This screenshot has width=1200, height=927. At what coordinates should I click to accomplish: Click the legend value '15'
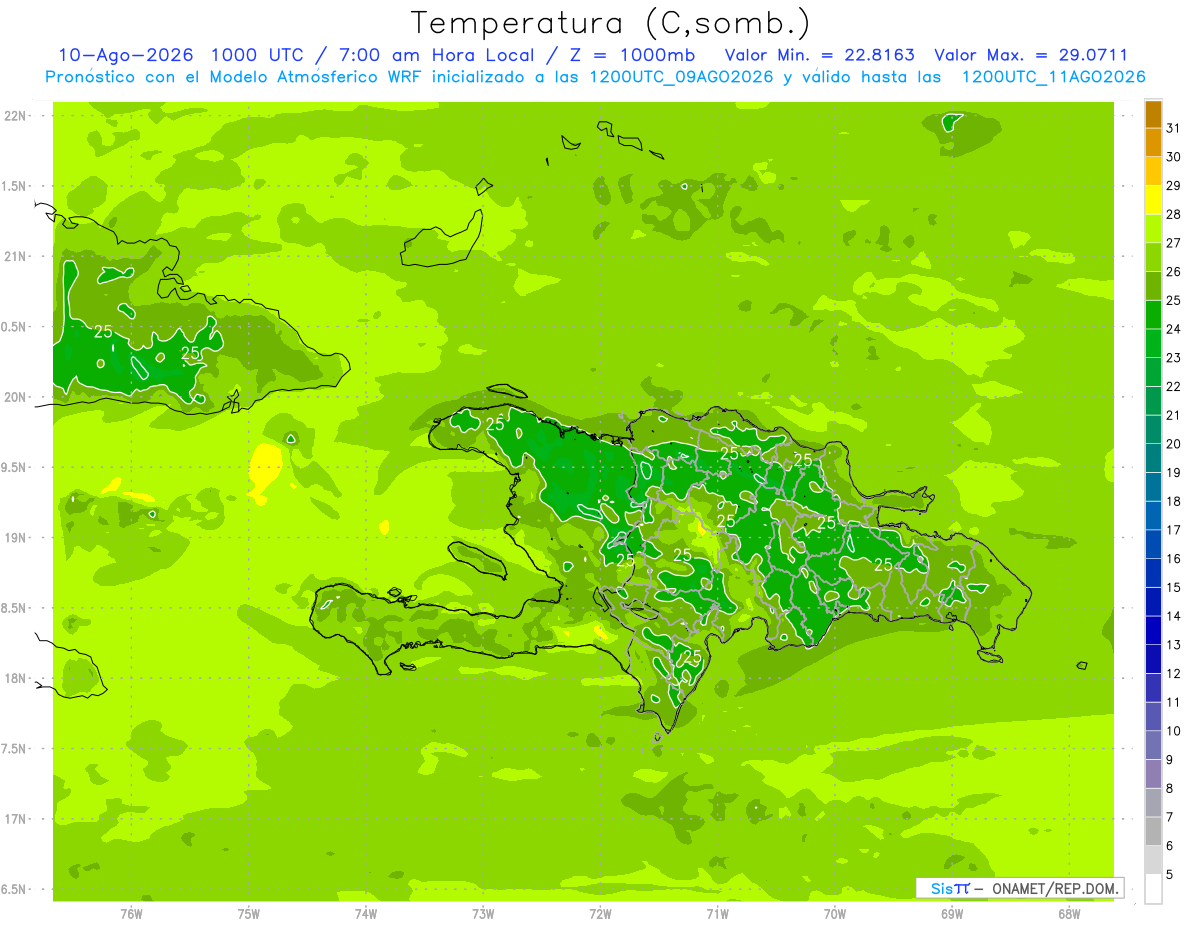(x=1174, y=587)
